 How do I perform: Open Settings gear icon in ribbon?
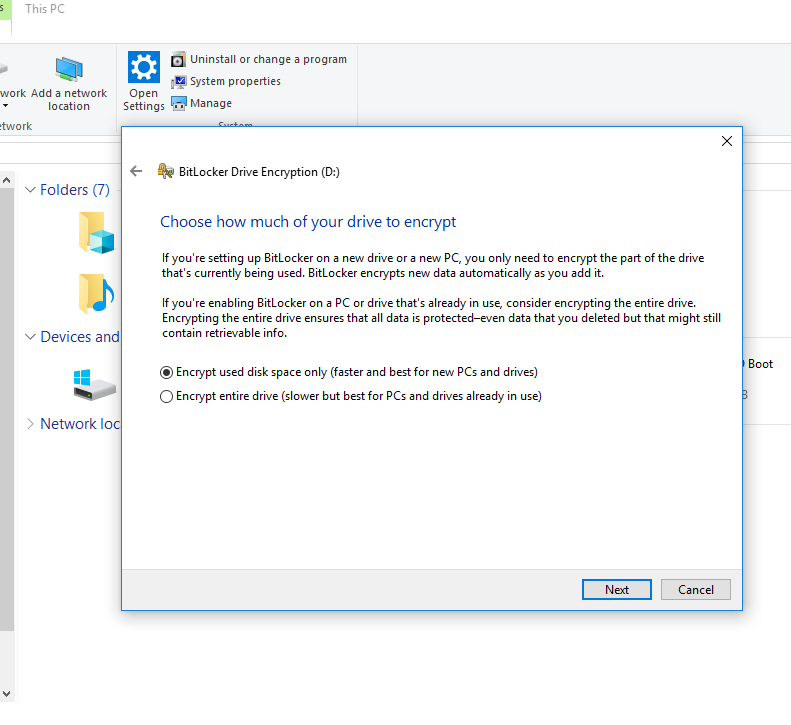pos(144,67)
